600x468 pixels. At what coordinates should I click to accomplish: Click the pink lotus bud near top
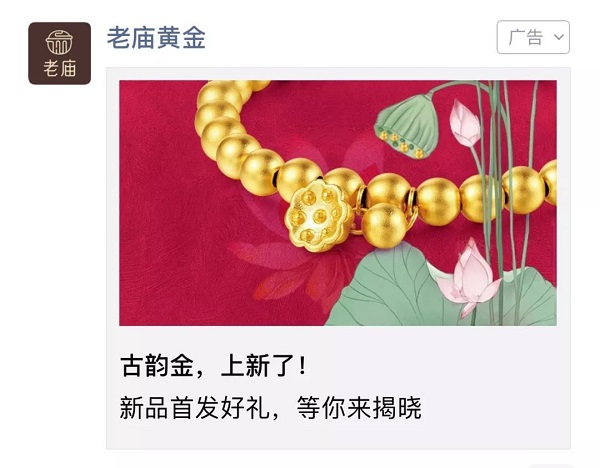(x=464, y=122)
